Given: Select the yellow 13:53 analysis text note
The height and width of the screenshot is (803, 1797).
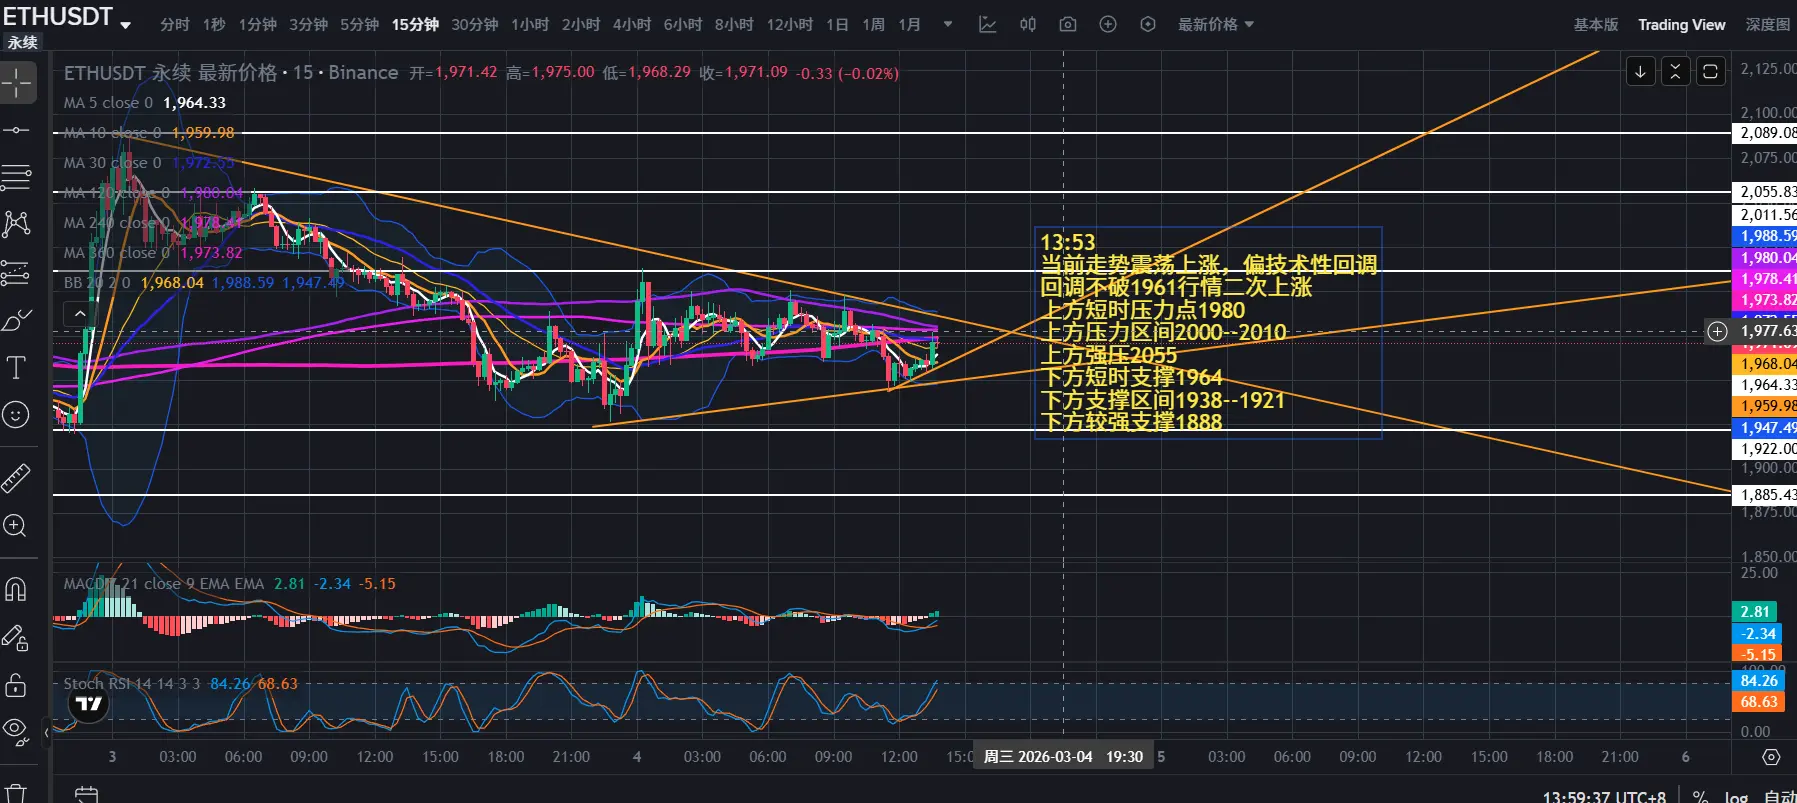Looking at the screenshot, I should pos(1208,332).
